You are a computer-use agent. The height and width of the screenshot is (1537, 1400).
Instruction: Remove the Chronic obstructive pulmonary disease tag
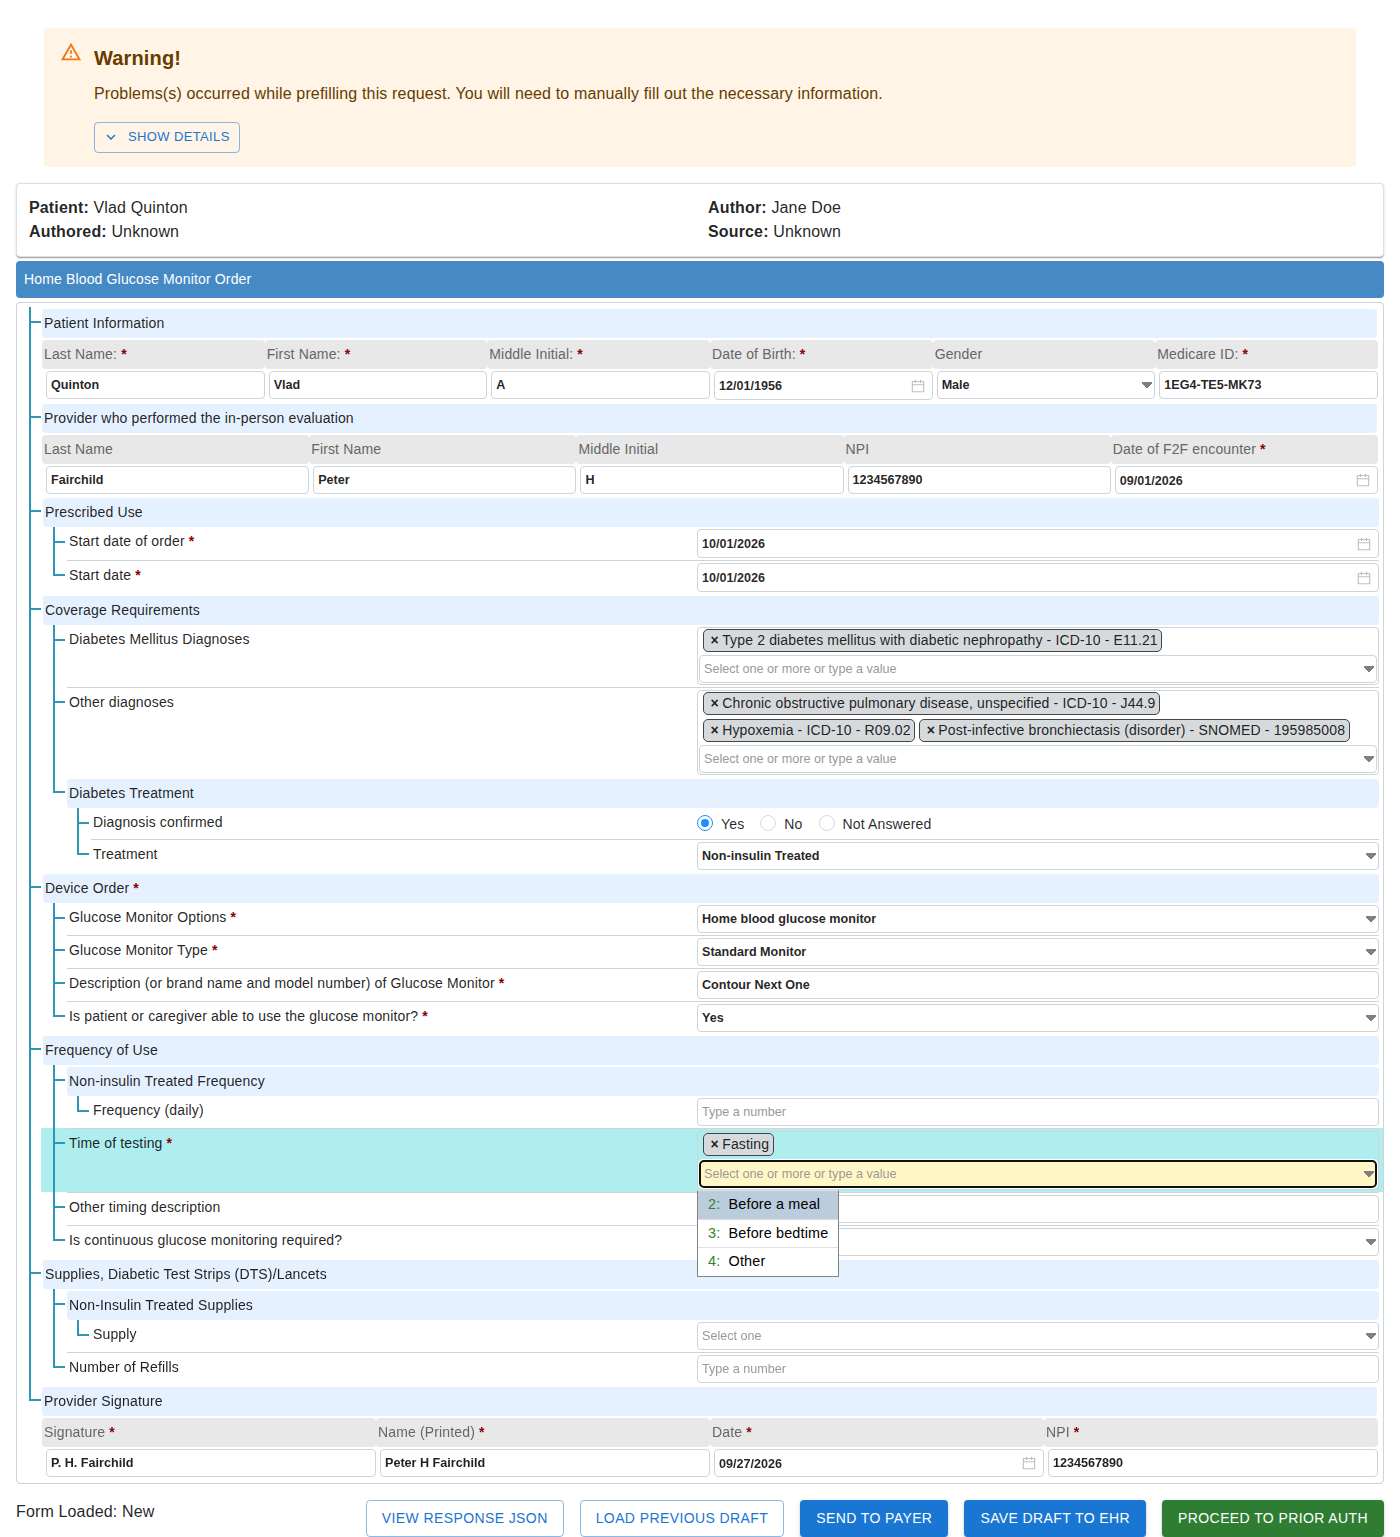click(715, 704)
